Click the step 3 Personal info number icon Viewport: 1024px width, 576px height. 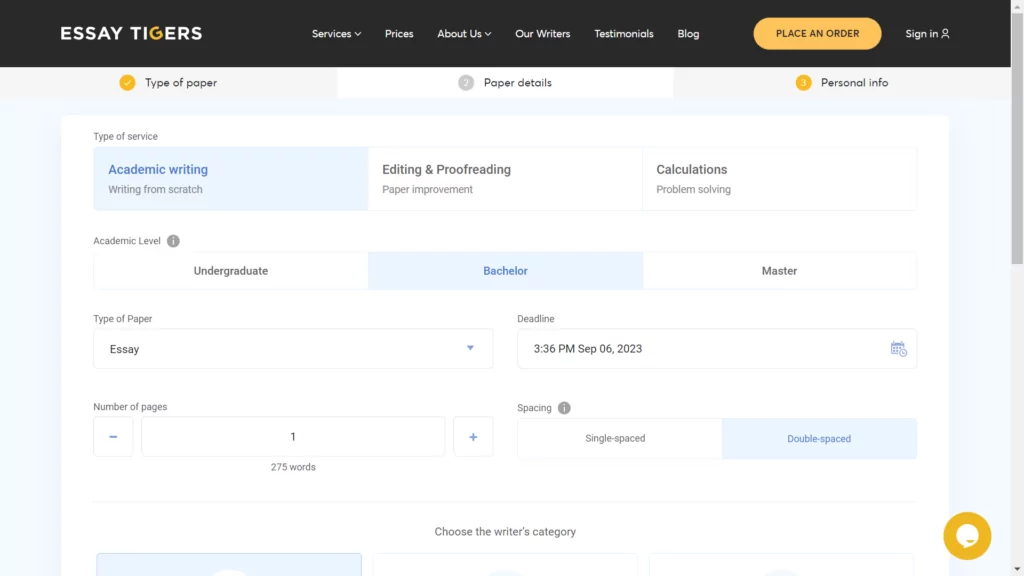coord(803,83)
